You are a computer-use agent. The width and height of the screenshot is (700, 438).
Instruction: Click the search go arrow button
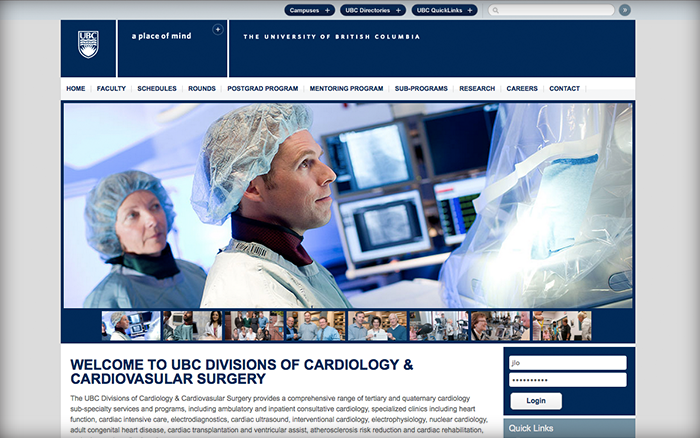(625, 10)
